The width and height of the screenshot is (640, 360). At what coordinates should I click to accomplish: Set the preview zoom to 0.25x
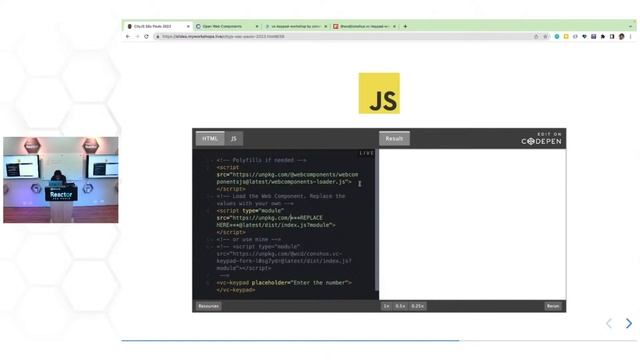coord(418,306)
